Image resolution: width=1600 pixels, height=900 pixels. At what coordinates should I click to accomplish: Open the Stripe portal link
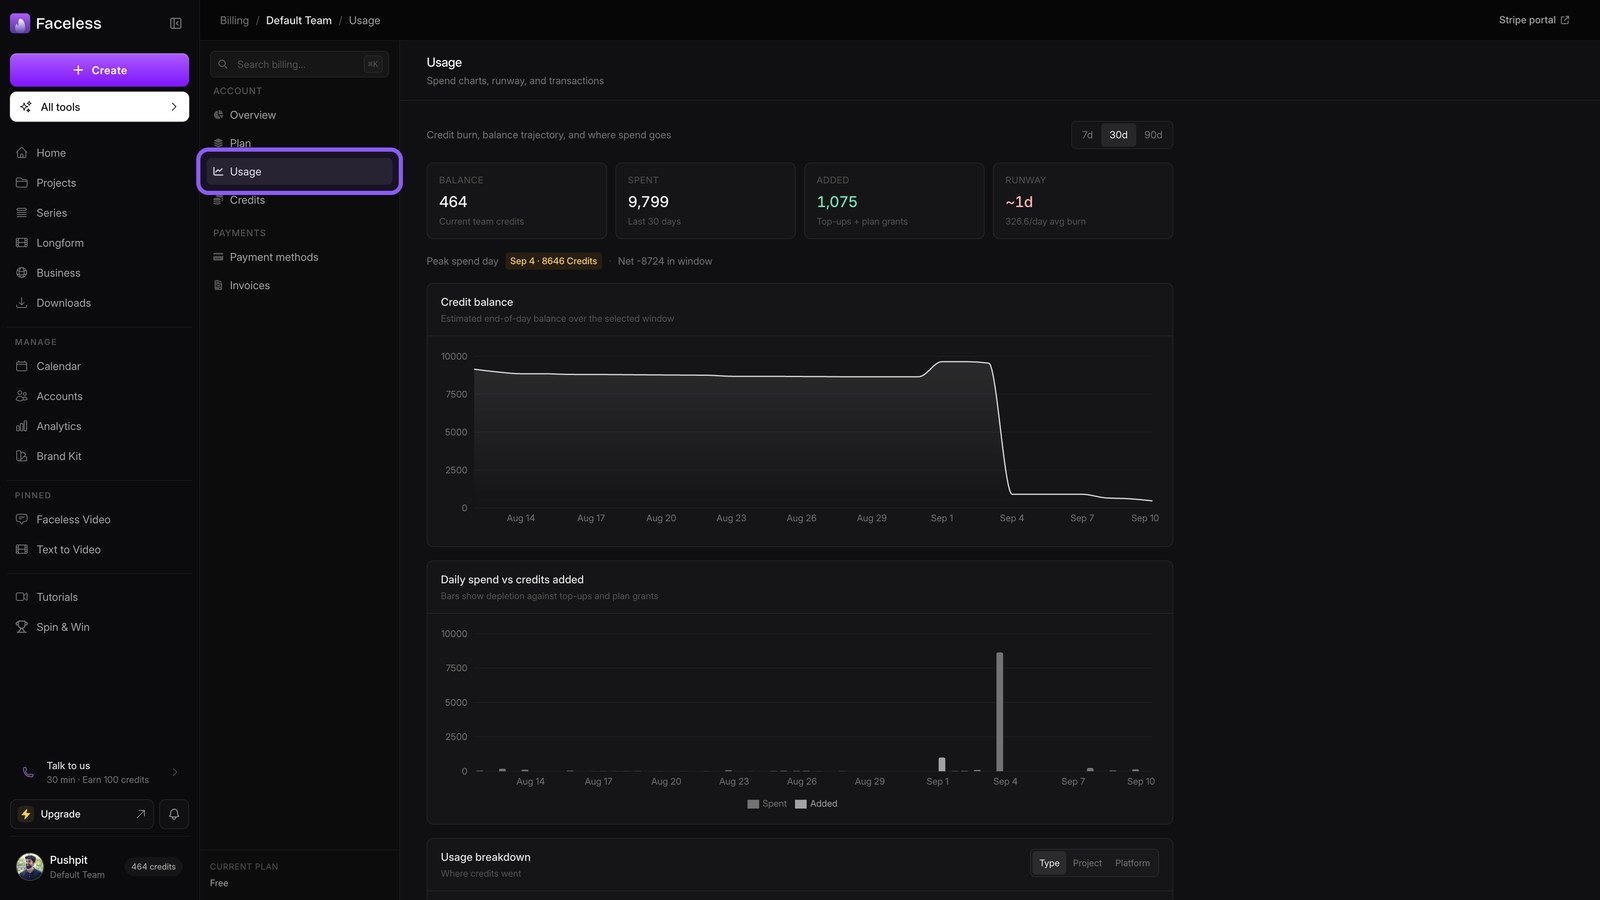[1533, 20]
